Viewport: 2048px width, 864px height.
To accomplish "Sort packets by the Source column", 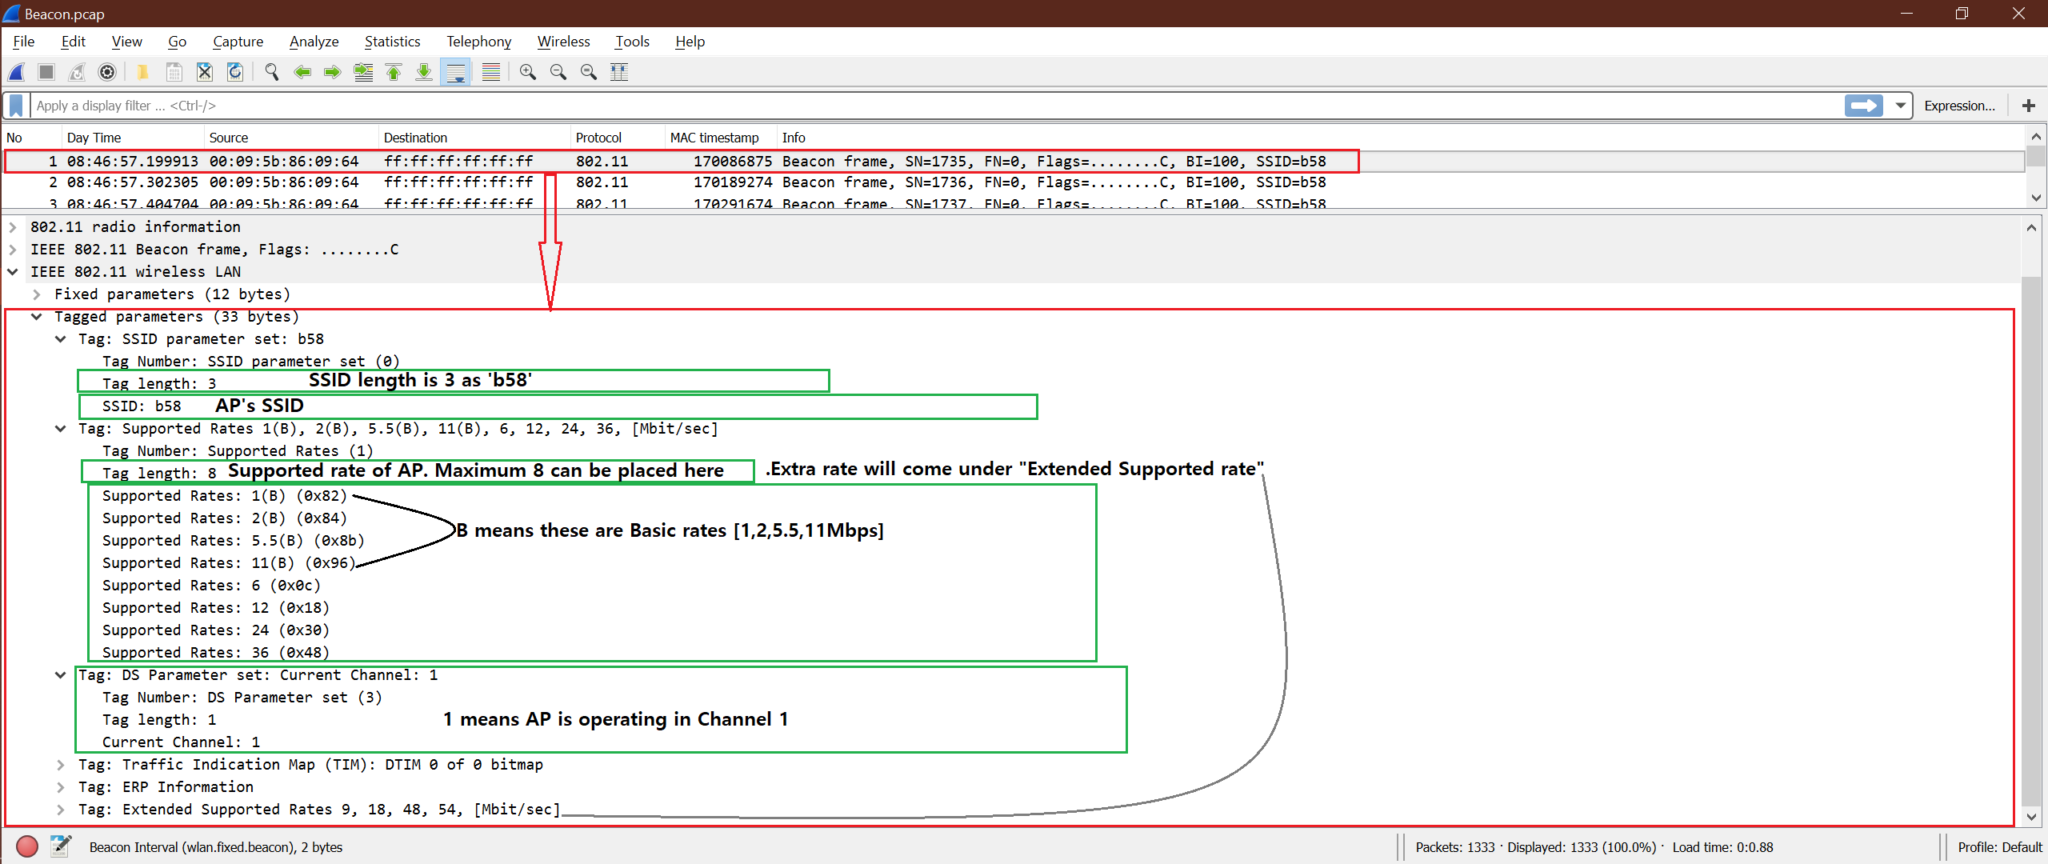I will (x=290, y=138).
